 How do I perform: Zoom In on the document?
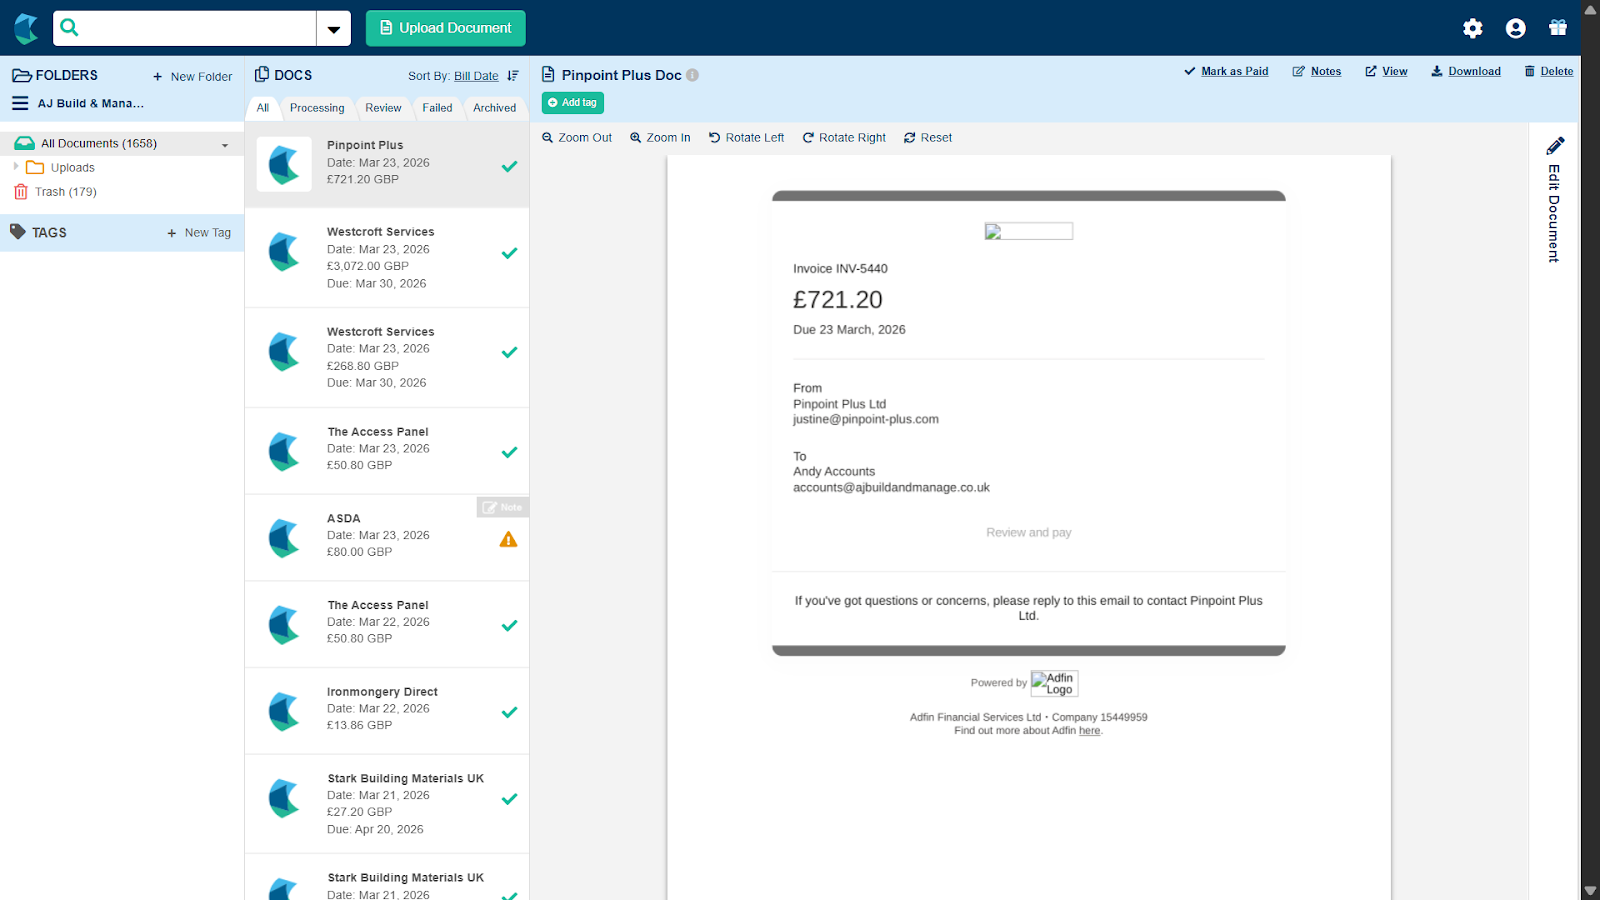tap(660, 138)
